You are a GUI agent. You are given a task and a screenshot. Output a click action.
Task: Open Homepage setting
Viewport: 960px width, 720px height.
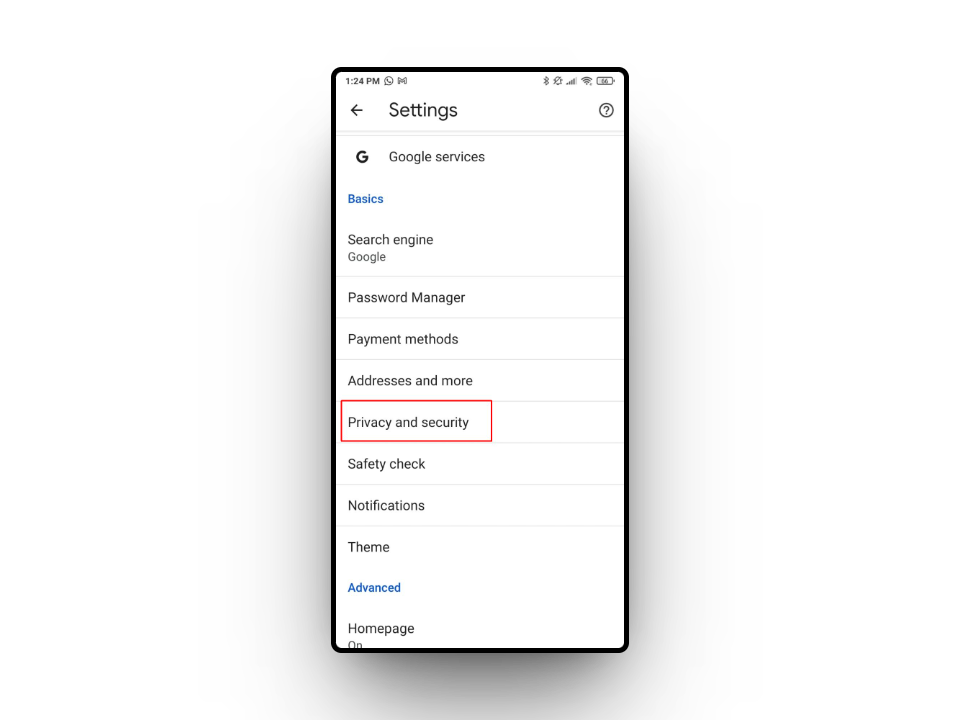pyautogui.click(x=480, y=631)
